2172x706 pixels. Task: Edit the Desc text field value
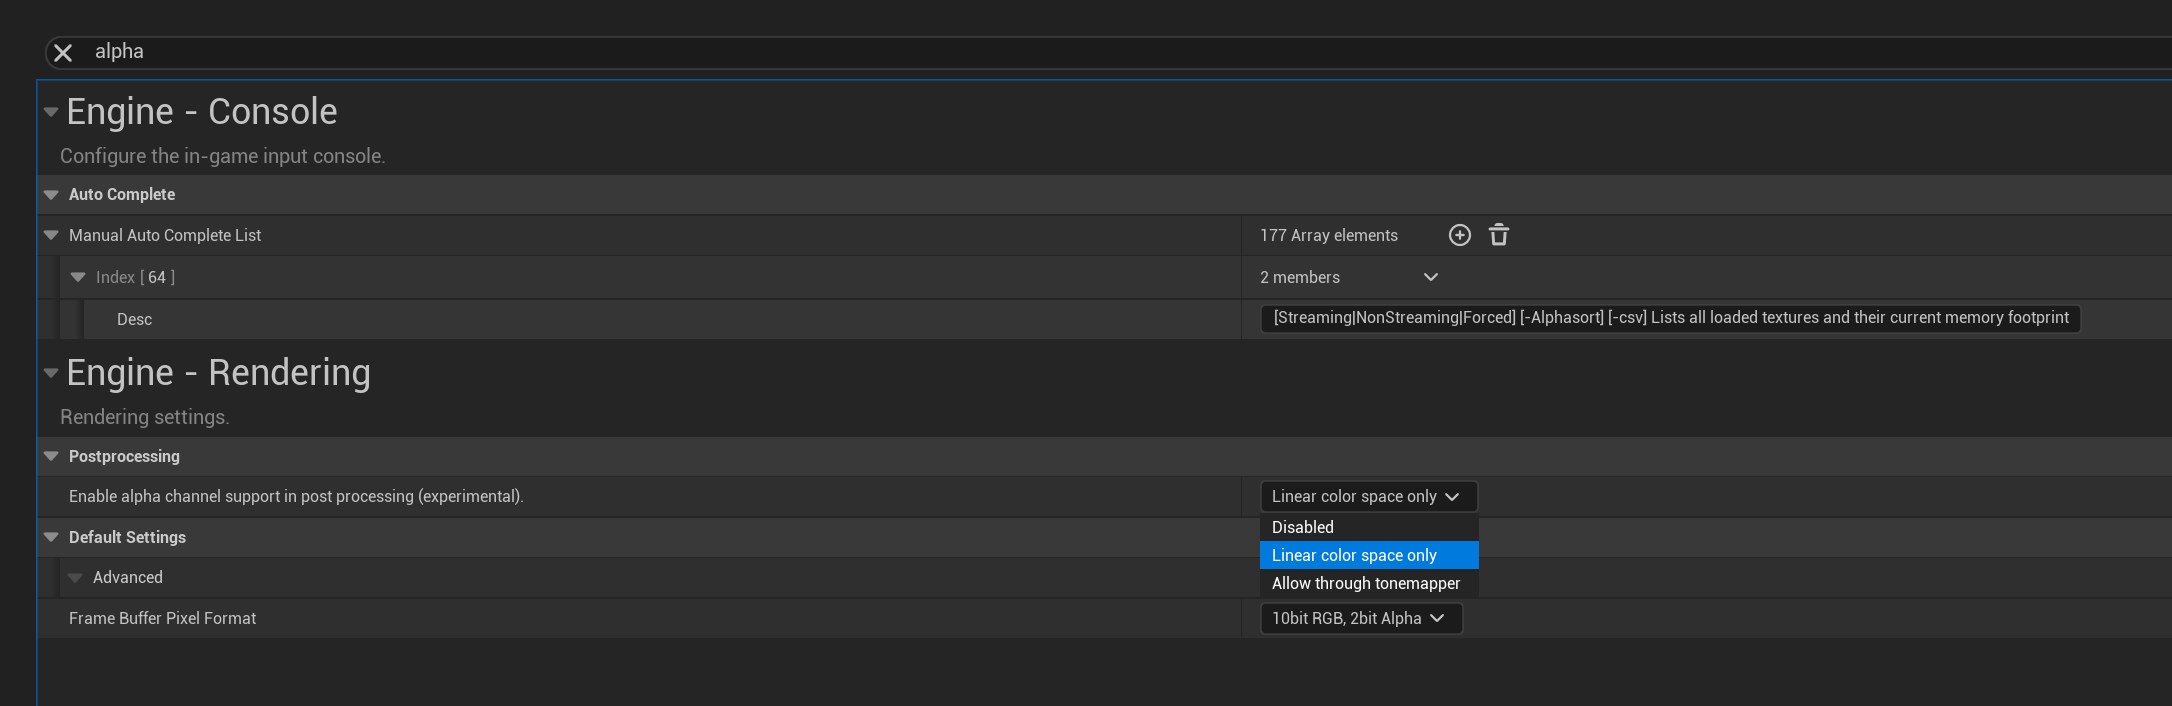pos(1670,318)
